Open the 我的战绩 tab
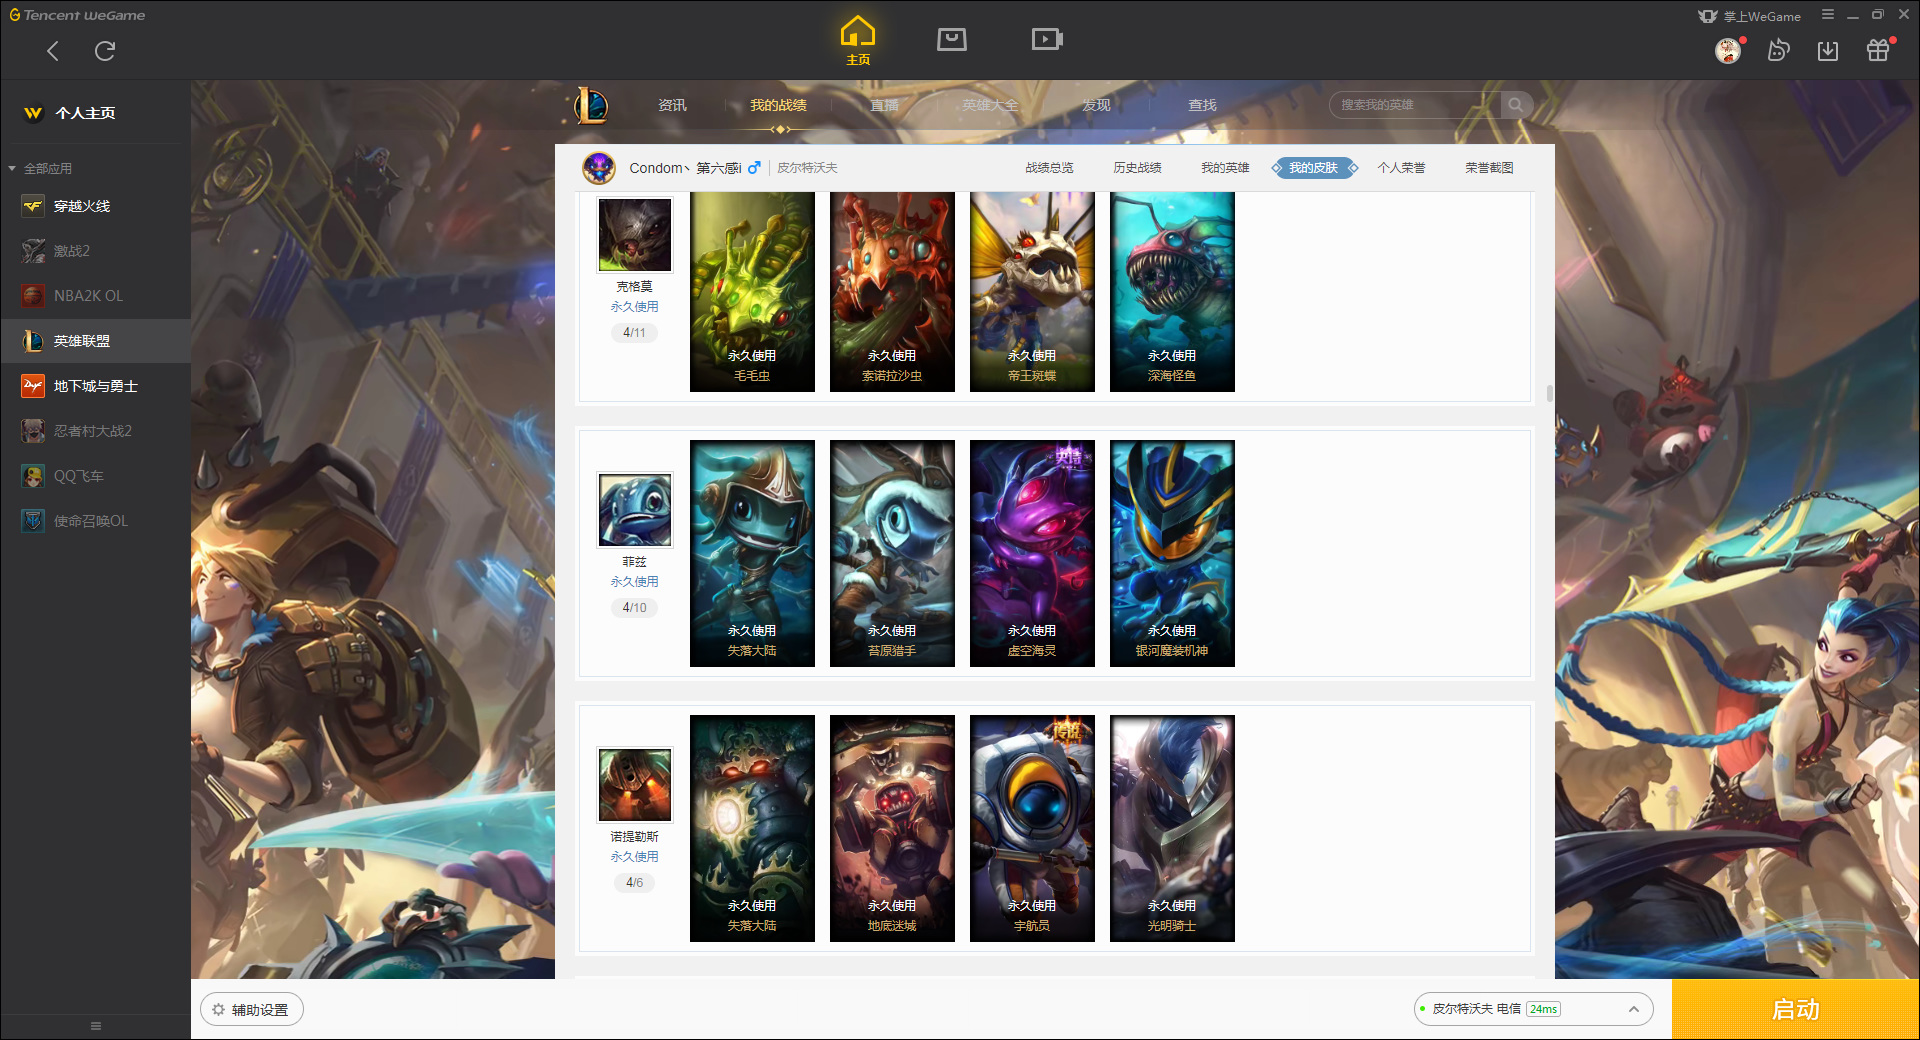Viewport: 1920px width, 1040px height. [x=778, y=105]
